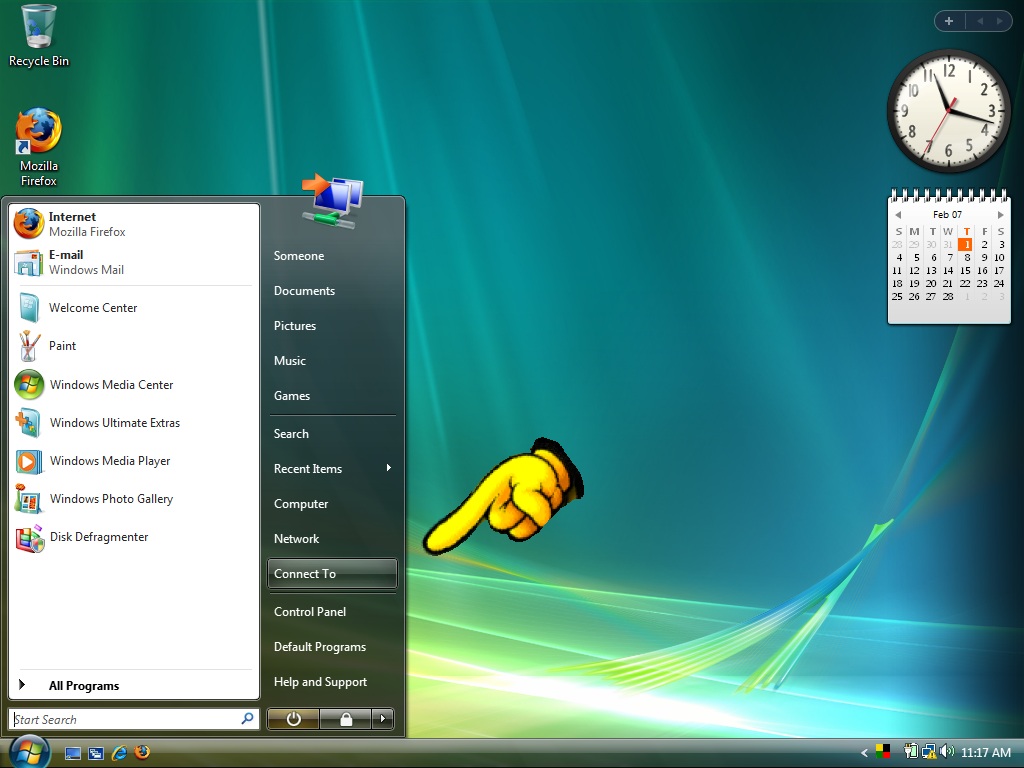Click the network warning tray icon
Image resolution: width=1024 pixels, height=768 pixels.
point(929,752)
